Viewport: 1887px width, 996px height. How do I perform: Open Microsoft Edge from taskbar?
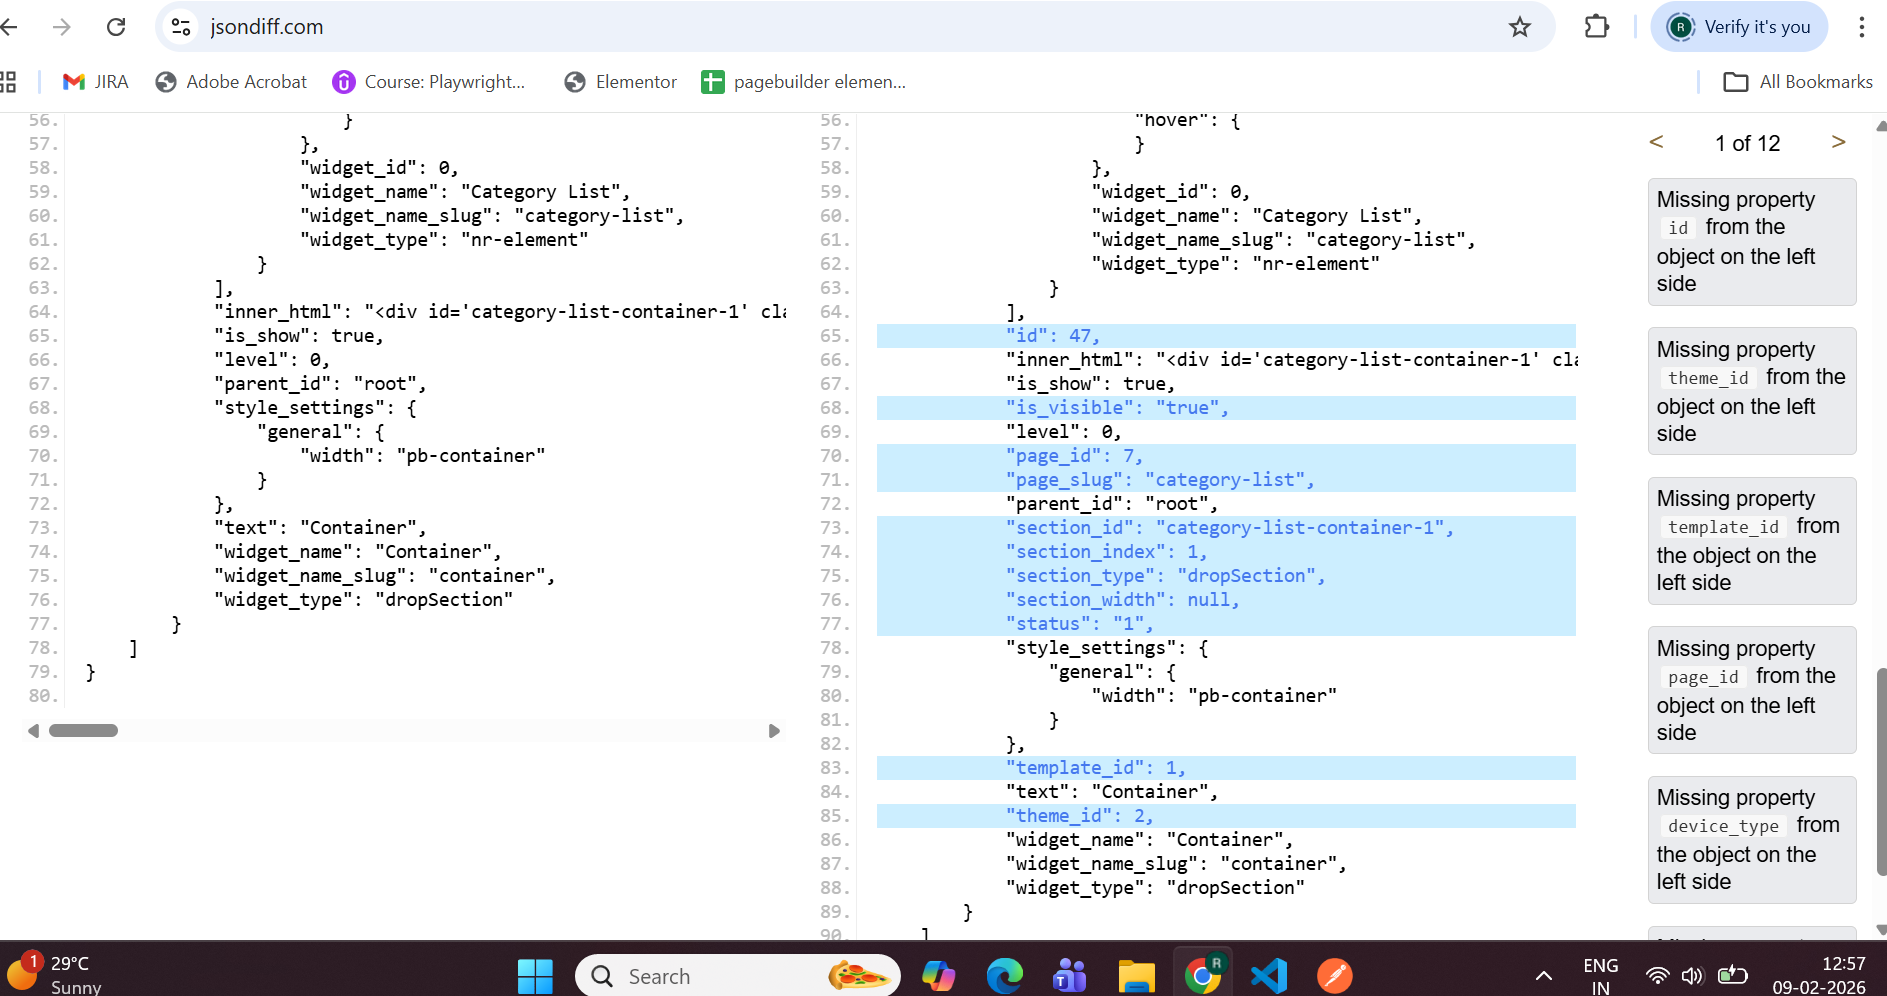click(1004, 976)
